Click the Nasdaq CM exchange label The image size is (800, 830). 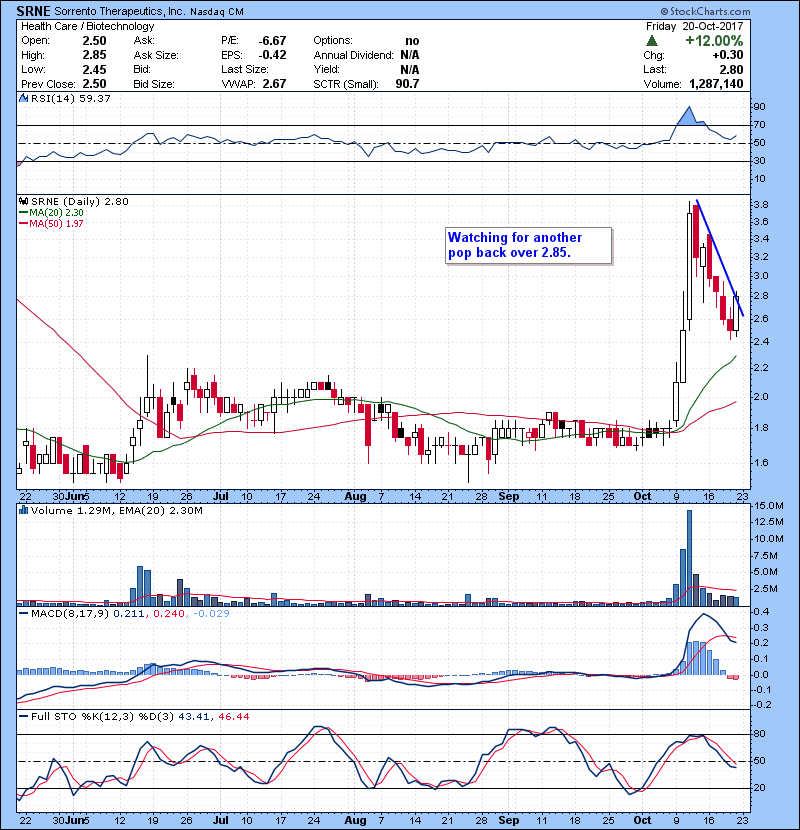[x=217, y=12]
